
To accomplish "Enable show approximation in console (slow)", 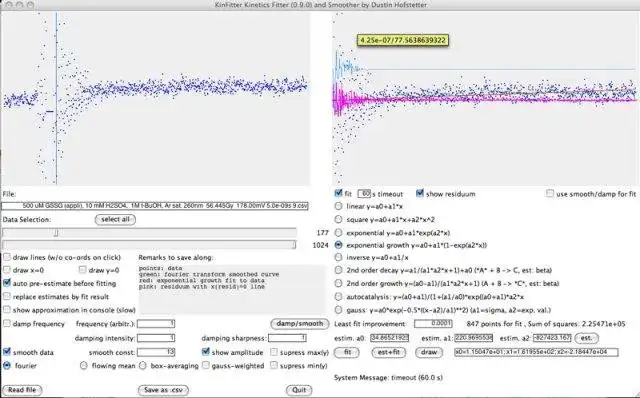I will click(7, 310).
